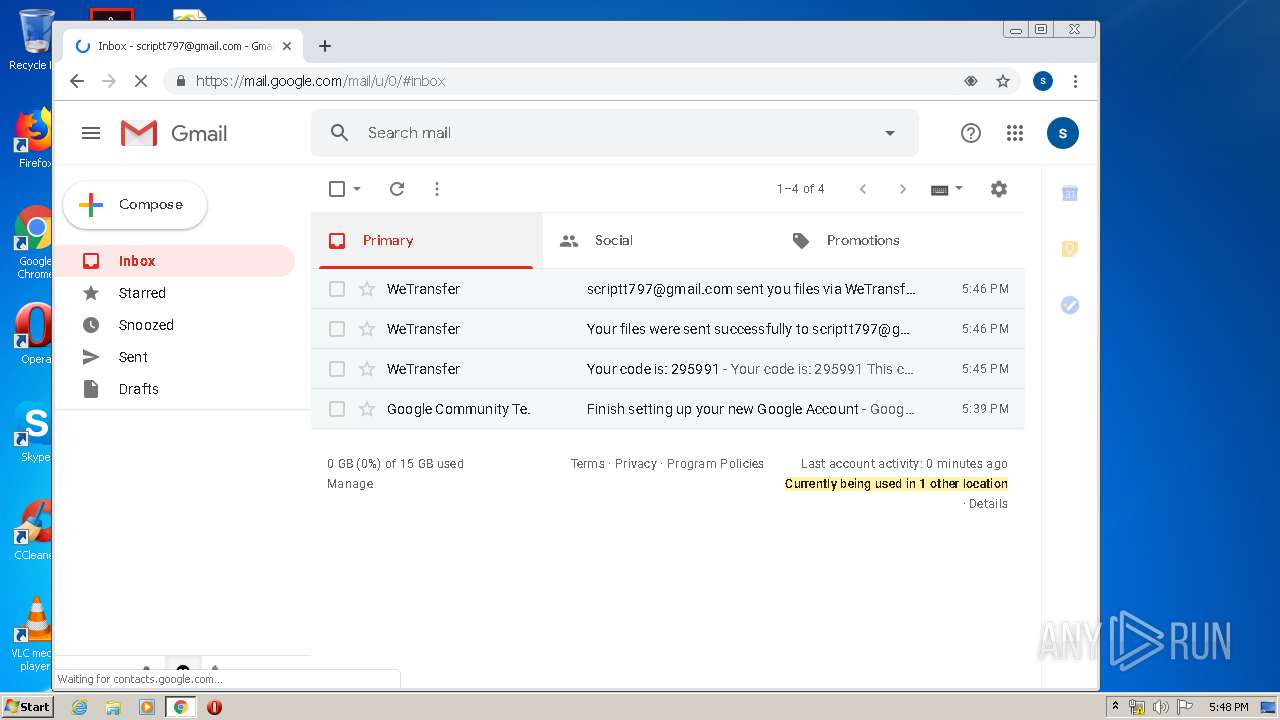Click the search magnifier icon
The width and height of the screenshot is (1280, 720).
coord(340,133)
